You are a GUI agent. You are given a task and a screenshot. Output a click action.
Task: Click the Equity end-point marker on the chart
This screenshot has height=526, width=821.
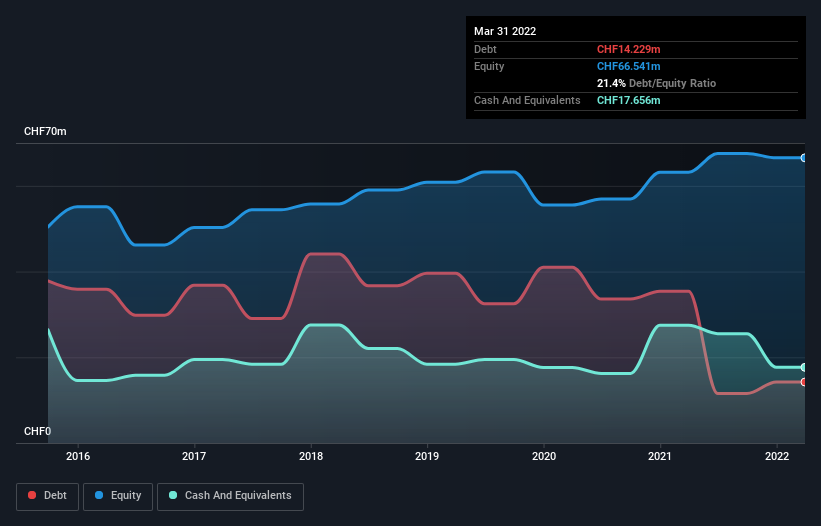[803, 158]
